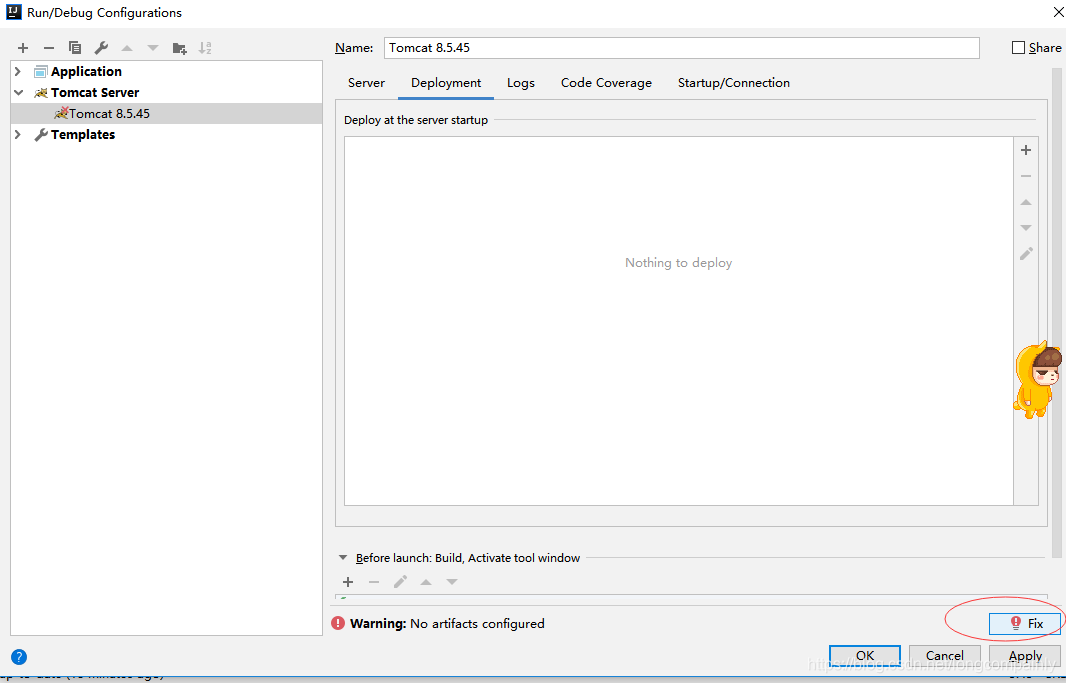This screenshot has height=683, width=1066.
Task: Edit the Before launch task
Action: [400, 582]
